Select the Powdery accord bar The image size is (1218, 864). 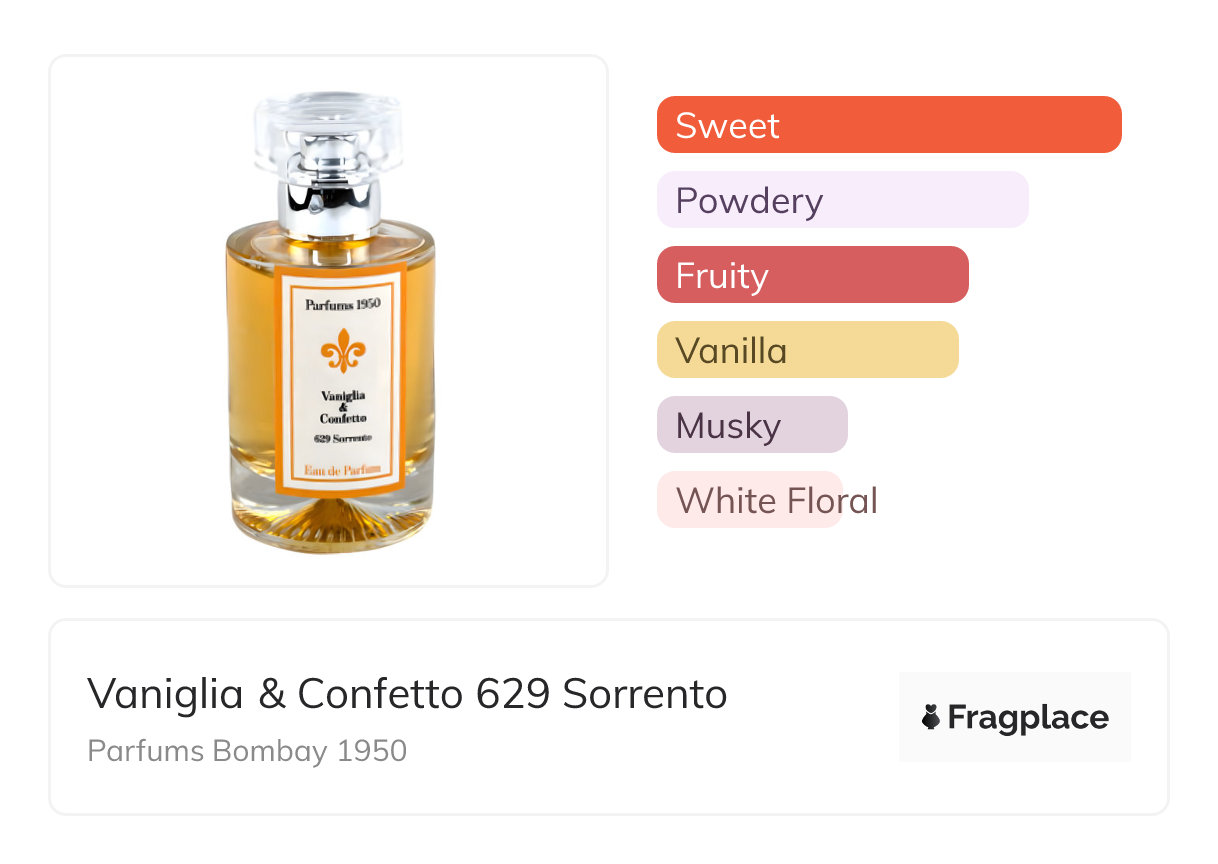pos(842,200)
